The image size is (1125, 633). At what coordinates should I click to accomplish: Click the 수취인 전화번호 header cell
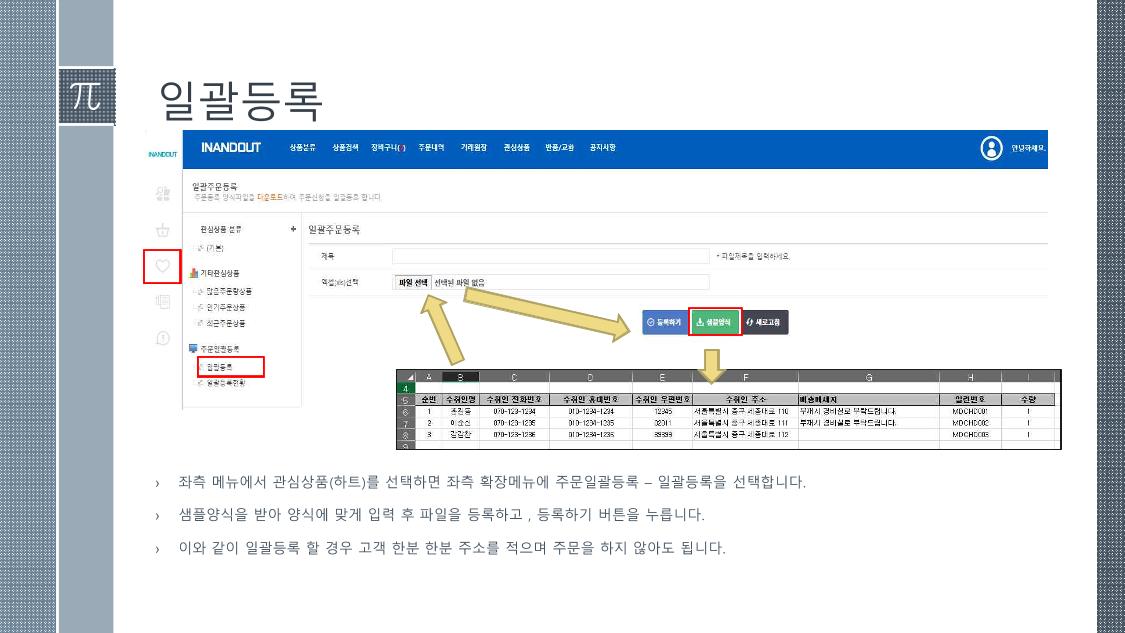tap(514, 400)
